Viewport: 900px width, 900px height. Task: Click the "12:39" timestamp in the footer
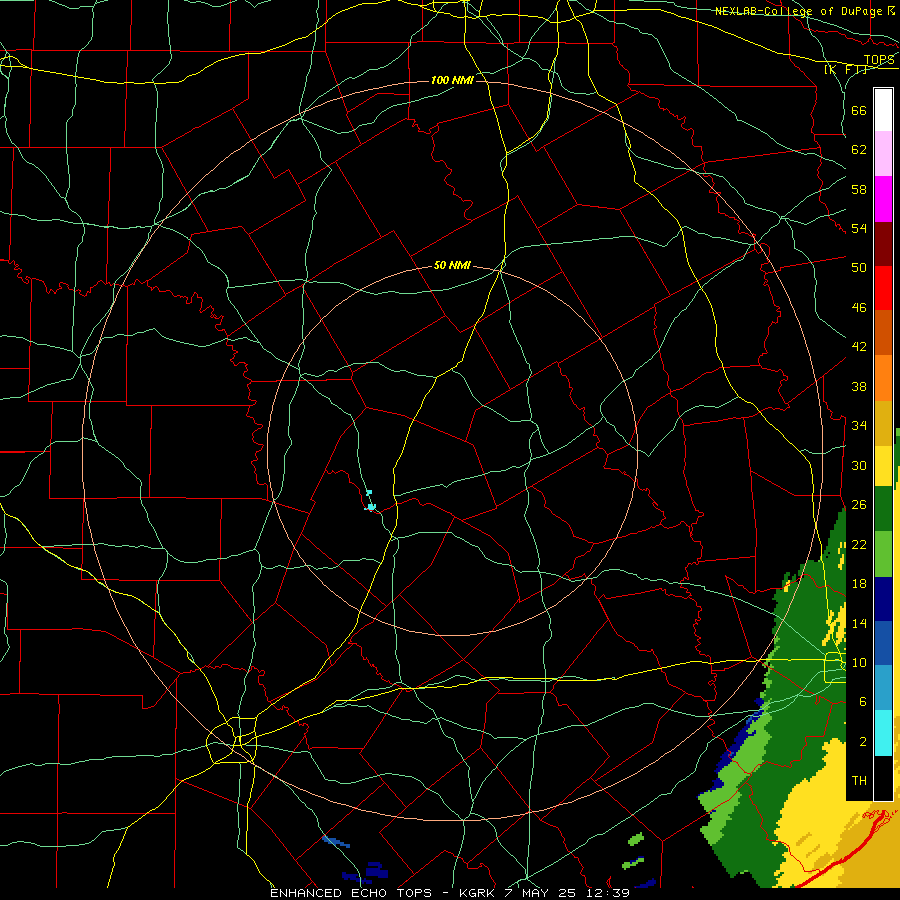[608, 893]
